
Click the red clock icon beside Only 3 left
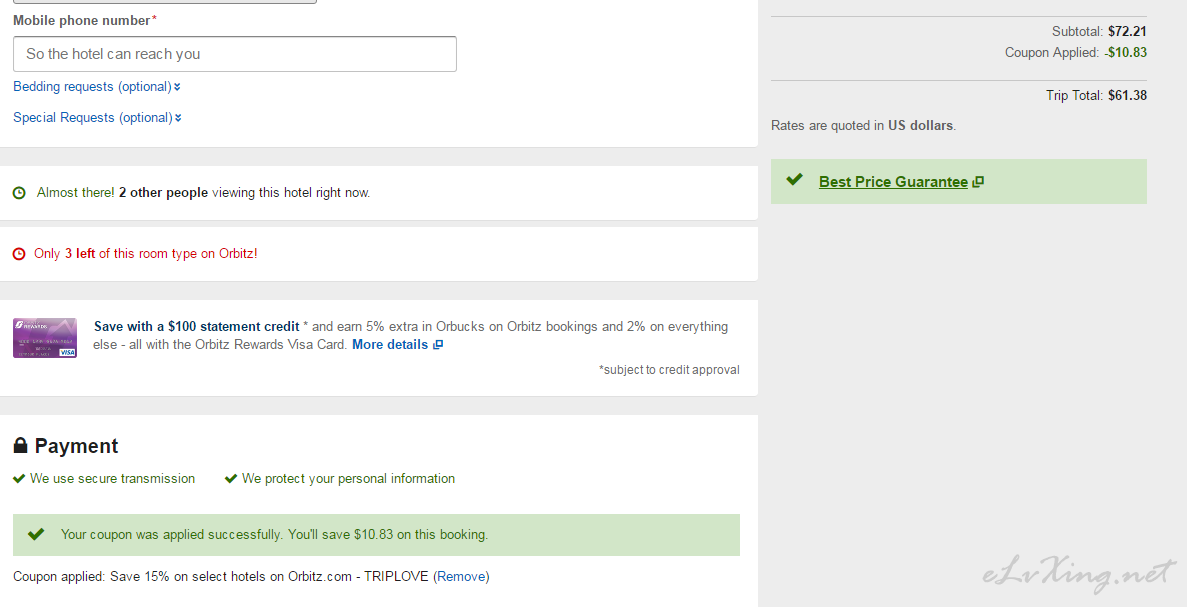(x=20, y=254)
